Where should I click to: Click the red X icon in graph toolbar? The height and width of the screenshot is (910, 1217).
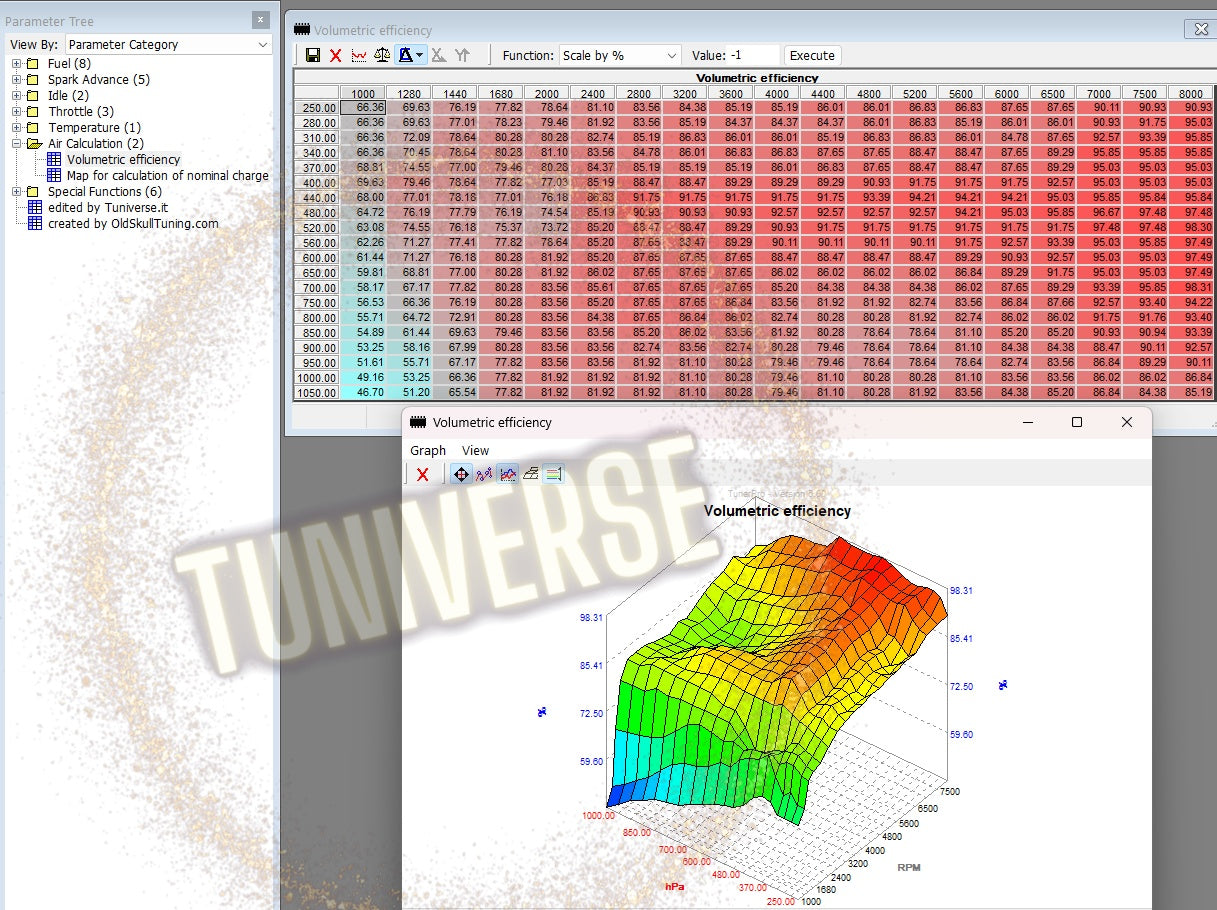[423, 474]
